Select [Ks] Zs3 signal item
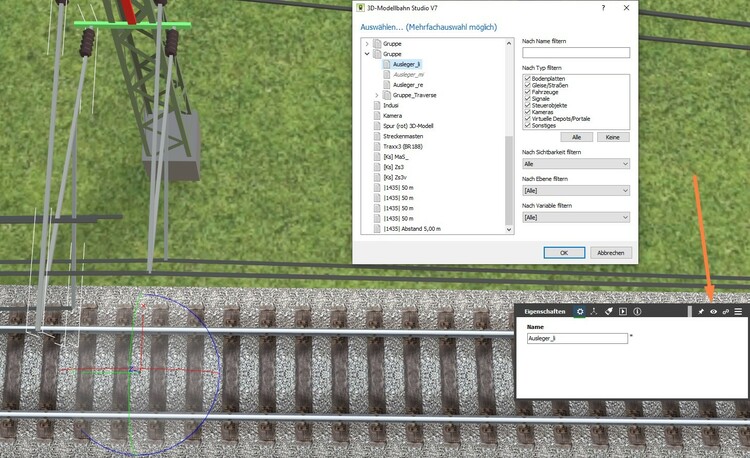This screenshot has width=750, height=458. [393, 167]
